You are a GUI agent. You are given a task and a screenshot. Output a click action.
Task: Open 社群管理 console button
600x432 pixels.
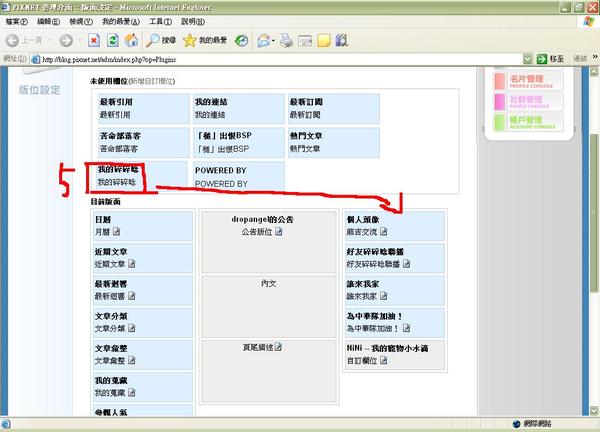[528, 101]
